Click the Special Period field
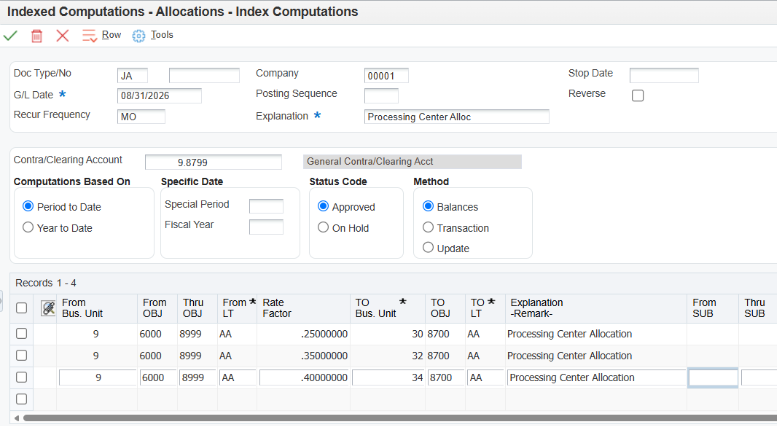 (x=266, y=206)
